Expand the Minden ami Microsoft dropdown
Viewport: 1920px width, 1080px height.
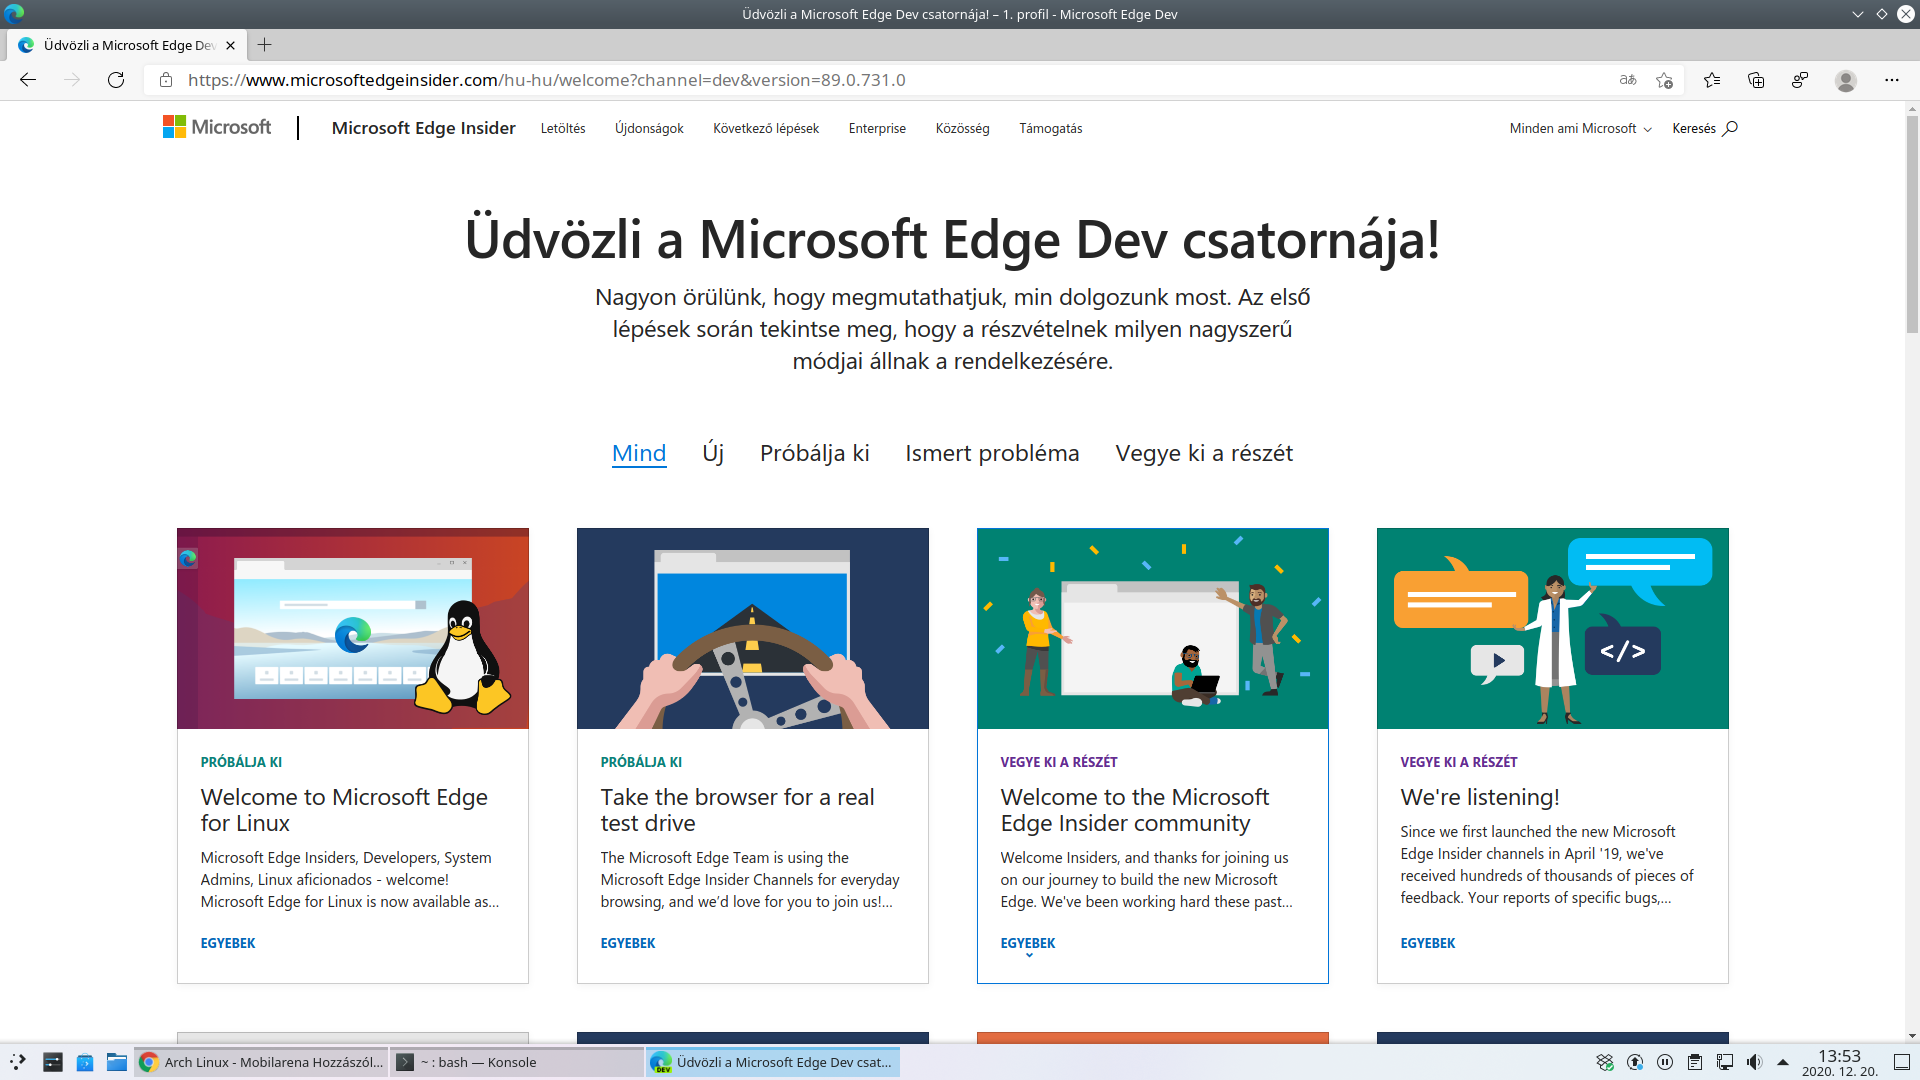tap(1580, 128)
